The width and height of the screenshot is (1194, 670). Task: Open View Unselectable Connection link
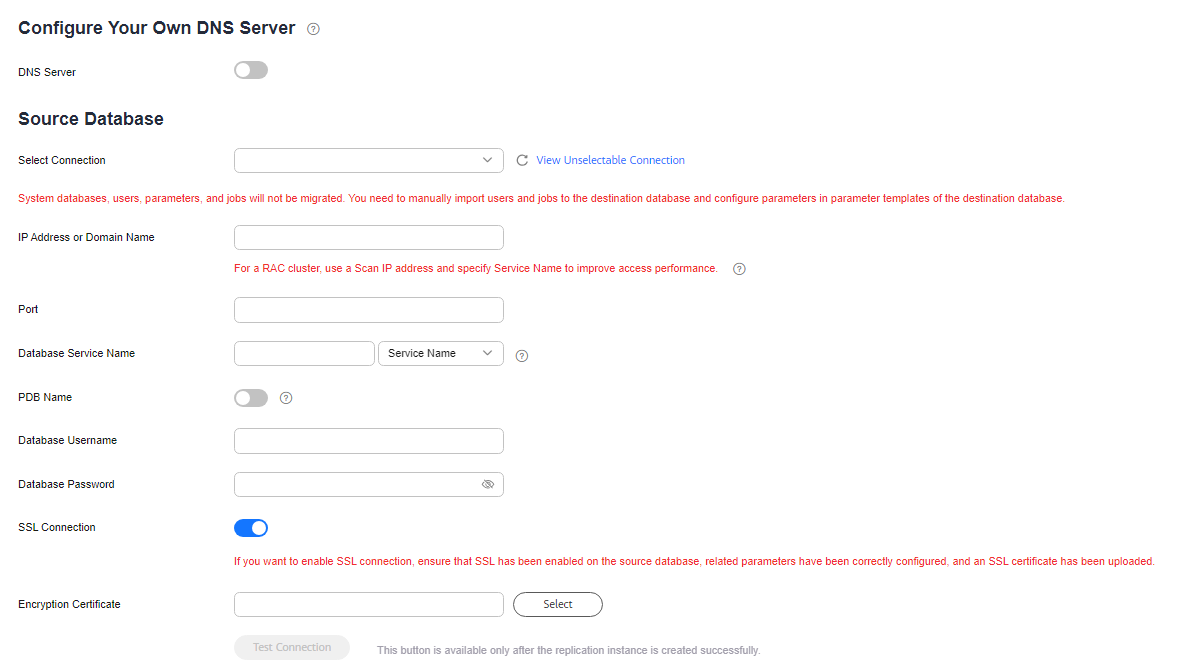(x=610, y=160)
